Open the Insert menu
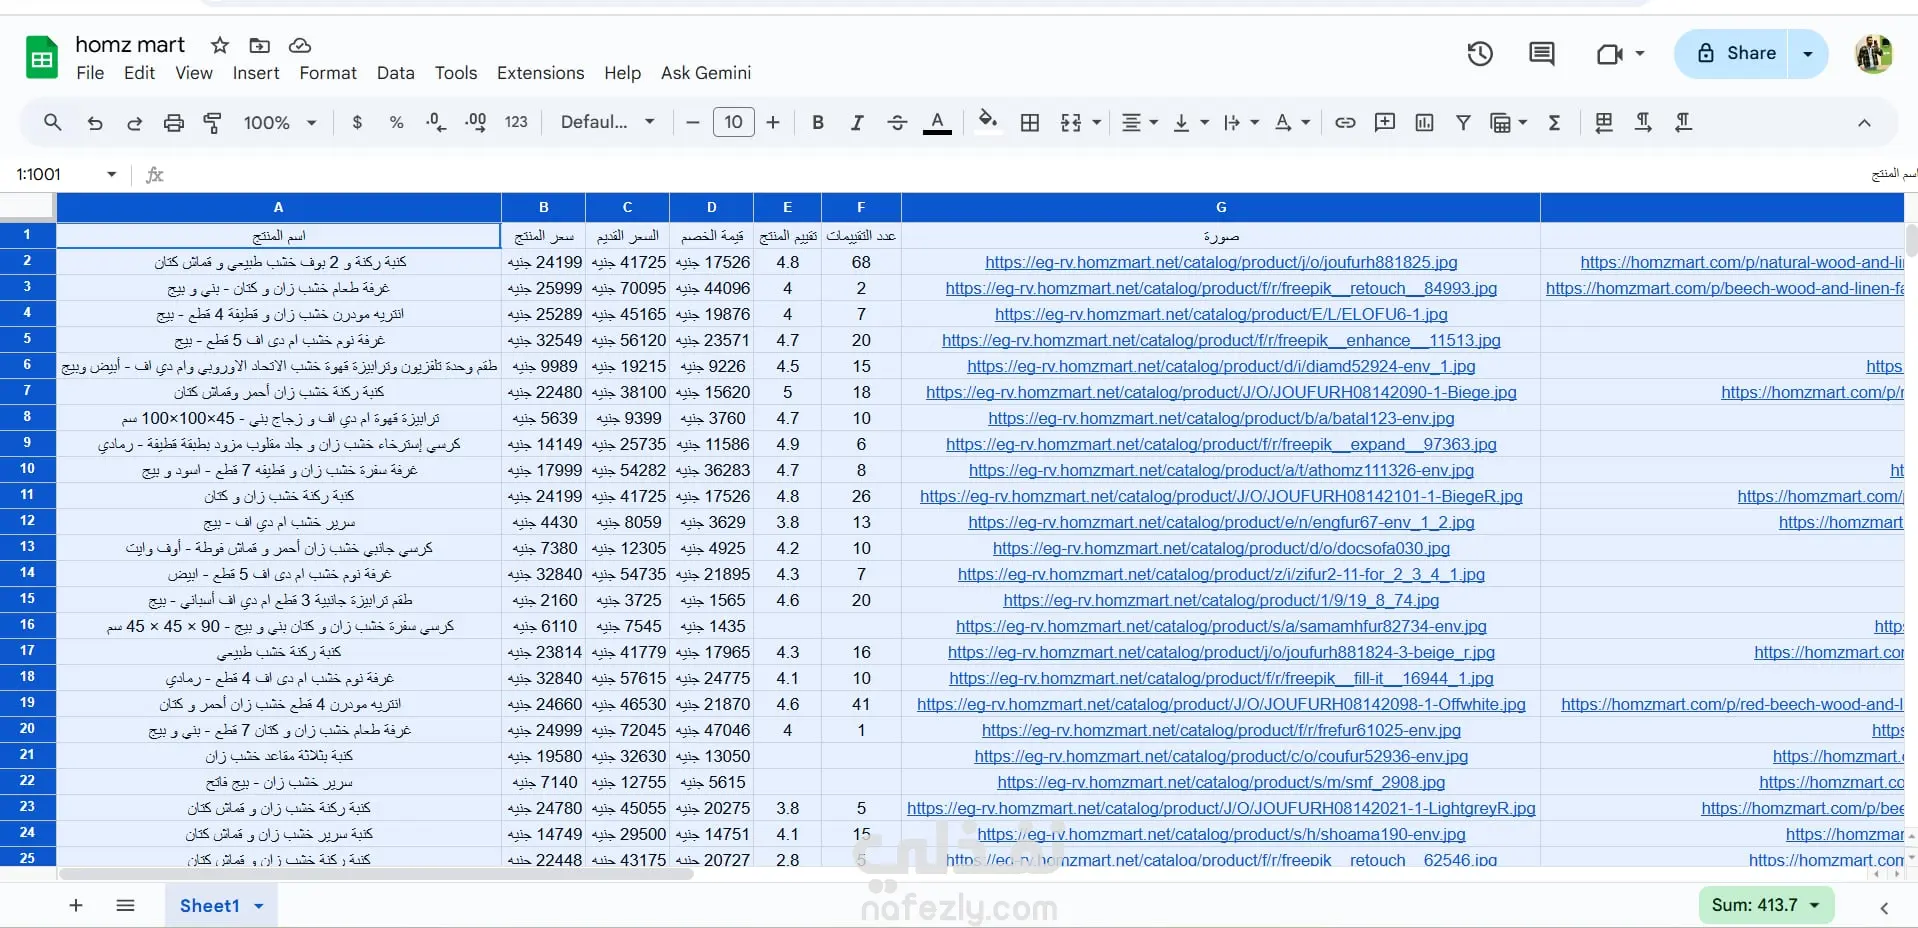Image resolution: width=1918 pixels, height=928 pixels. tap(256, 73)
